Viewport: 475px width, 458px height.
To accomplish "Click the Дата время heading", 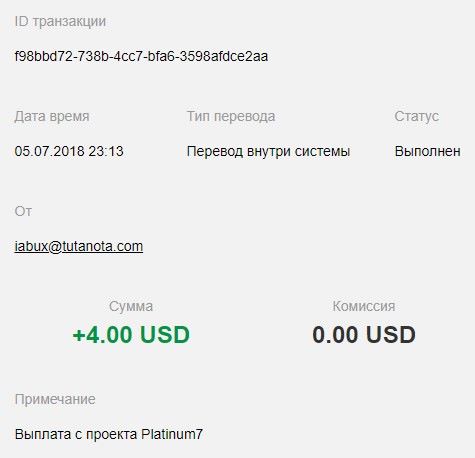I will 52,116.
